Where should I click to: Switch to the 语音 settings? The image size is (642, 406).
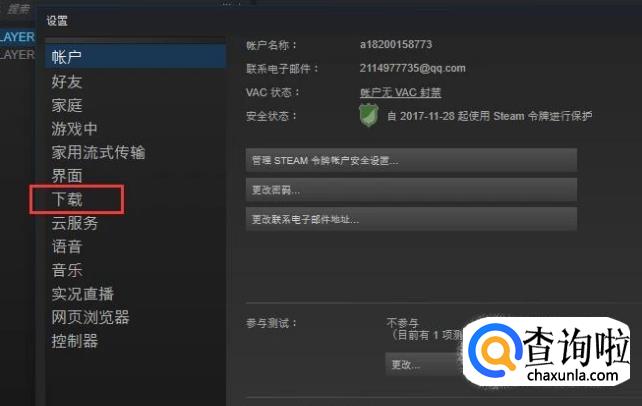click(x=67, y=246)
